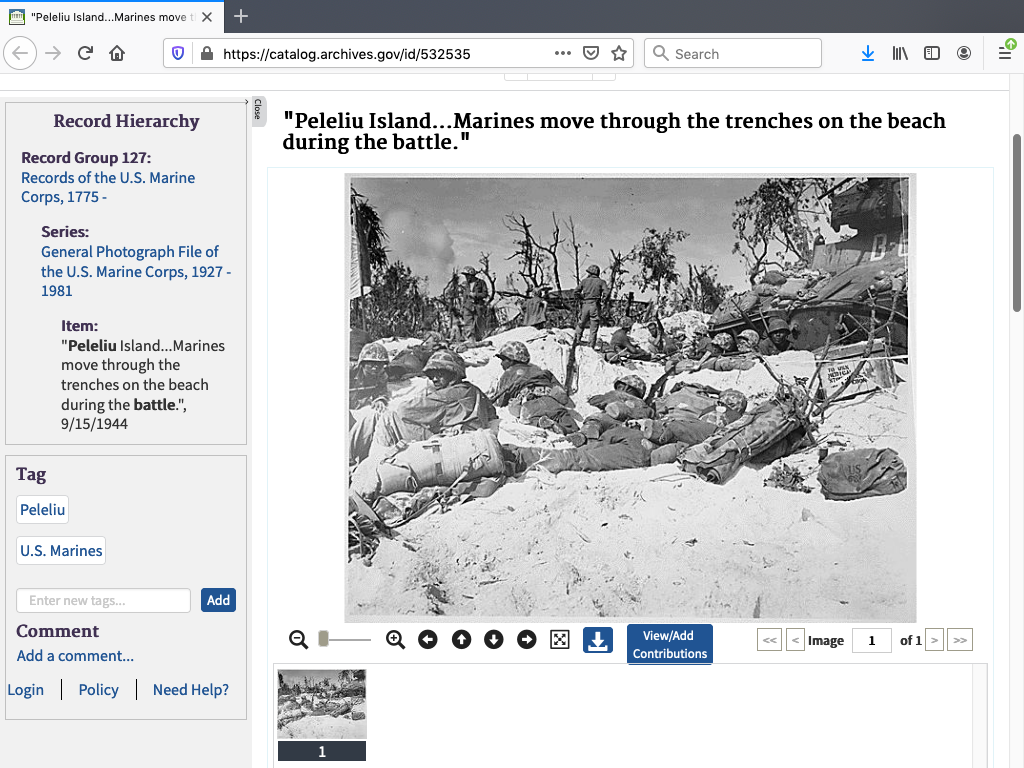Click the Enter new tags input field

(x=103, y=600)
